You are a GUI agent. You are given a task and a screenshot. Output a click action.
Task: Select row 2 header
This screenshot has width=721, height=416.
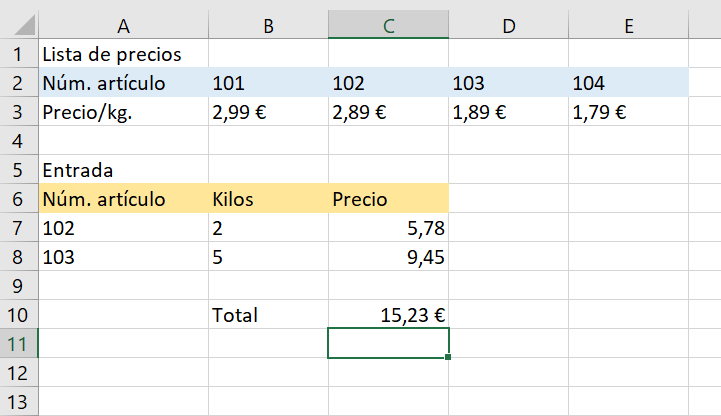click(x=19, y=83)
